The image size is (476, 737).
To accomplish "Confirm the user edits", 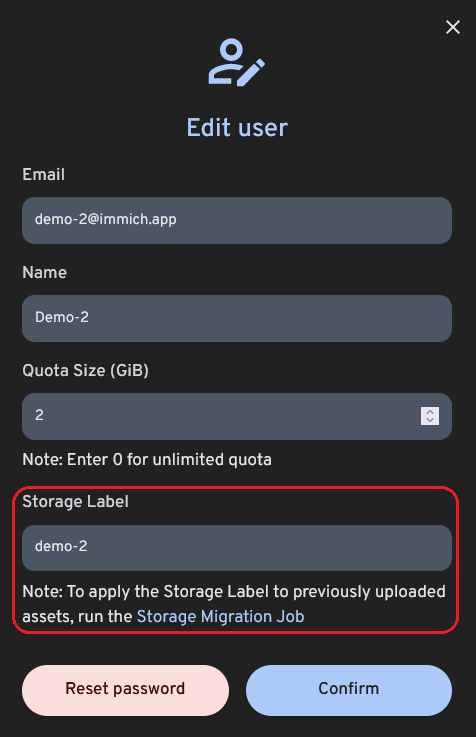I will pos(349,690).
